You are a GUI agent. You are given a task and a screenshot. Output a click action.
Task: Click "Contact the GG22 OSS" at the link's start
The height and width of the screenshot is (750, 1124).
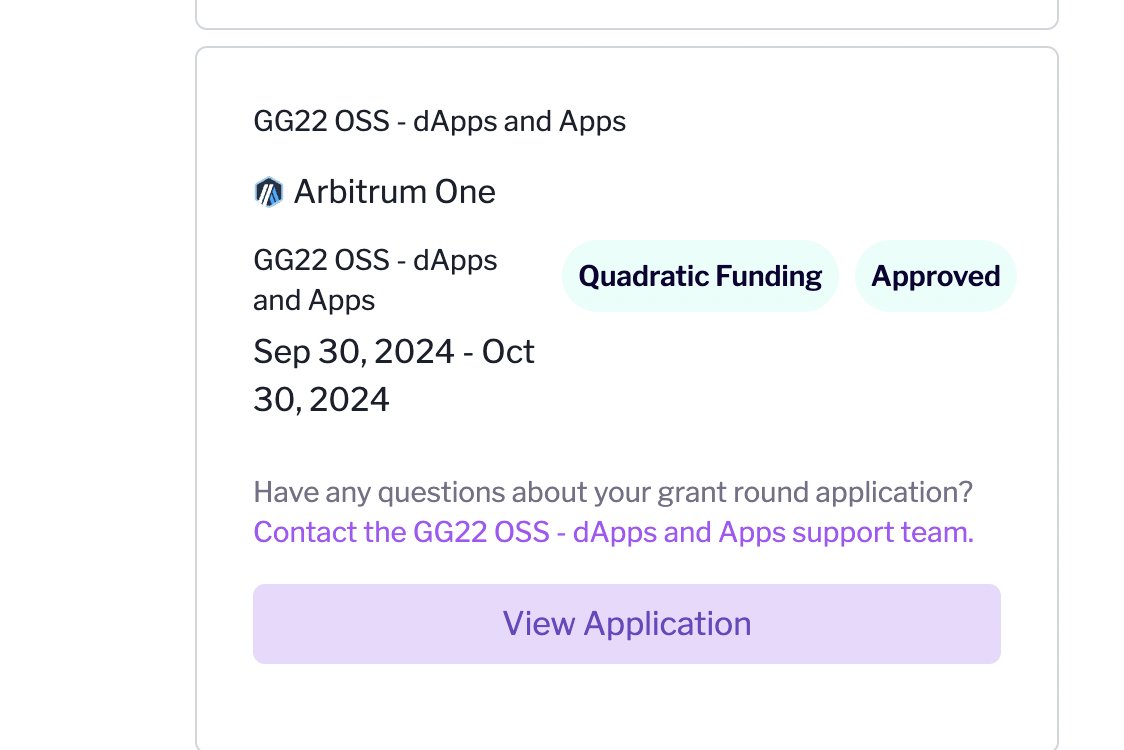tap(401, 532)
